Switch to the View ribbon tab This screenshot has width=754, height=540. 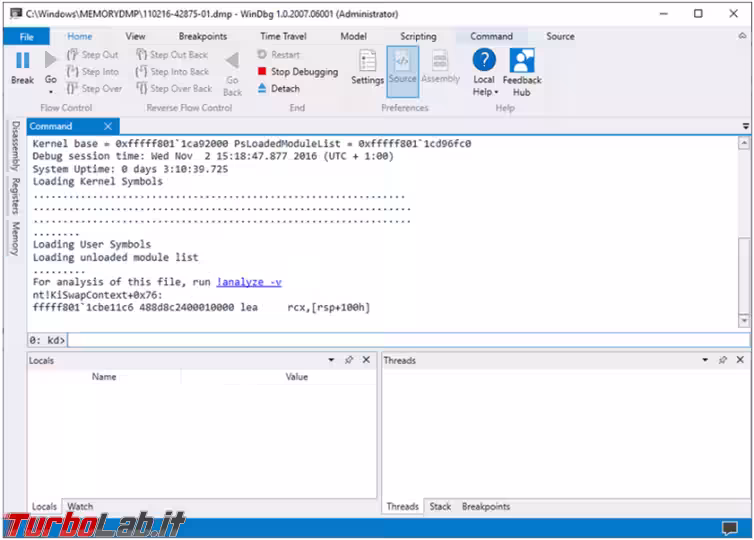135,37
